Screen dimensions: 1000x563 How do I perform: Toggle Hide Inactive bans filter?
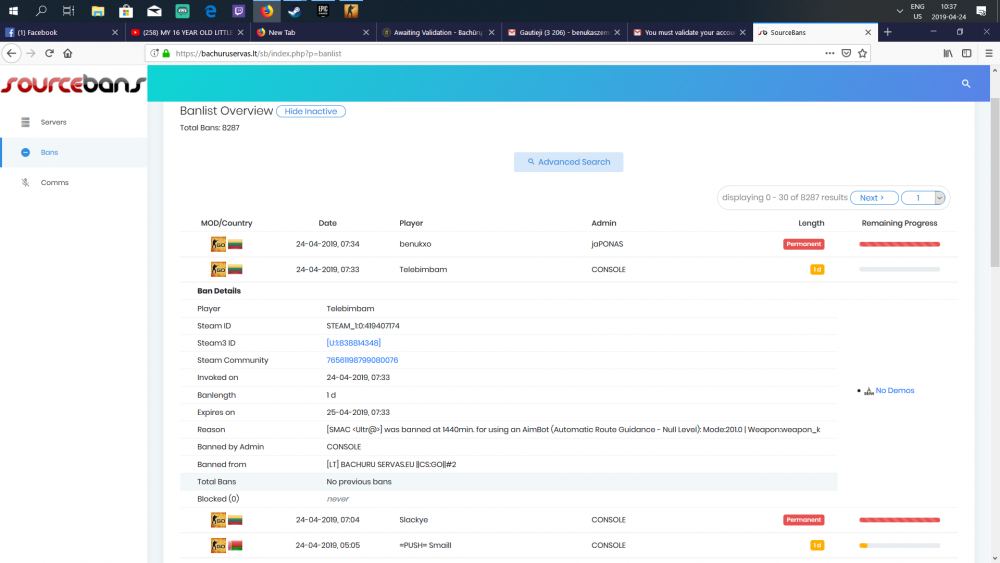[311, 111]
